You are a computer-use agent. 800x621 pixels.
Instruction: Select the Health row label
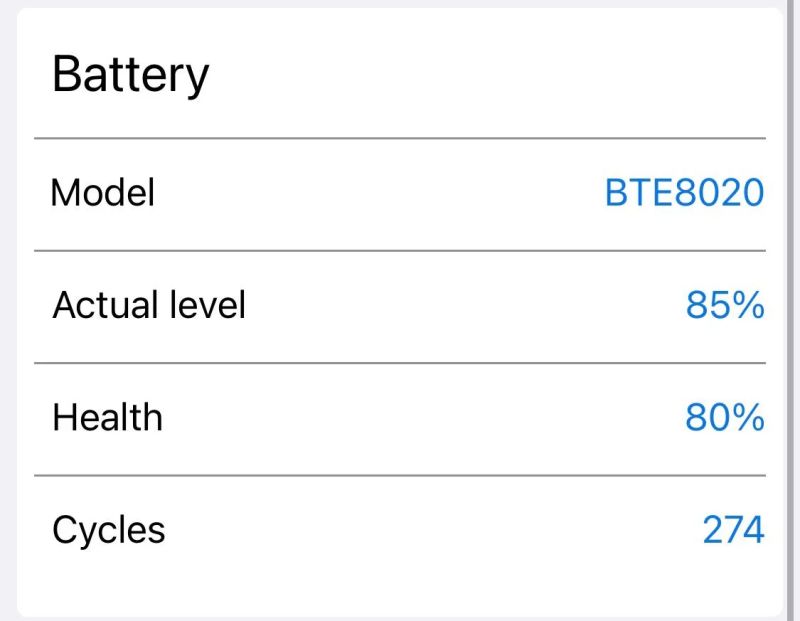point(107,417)
